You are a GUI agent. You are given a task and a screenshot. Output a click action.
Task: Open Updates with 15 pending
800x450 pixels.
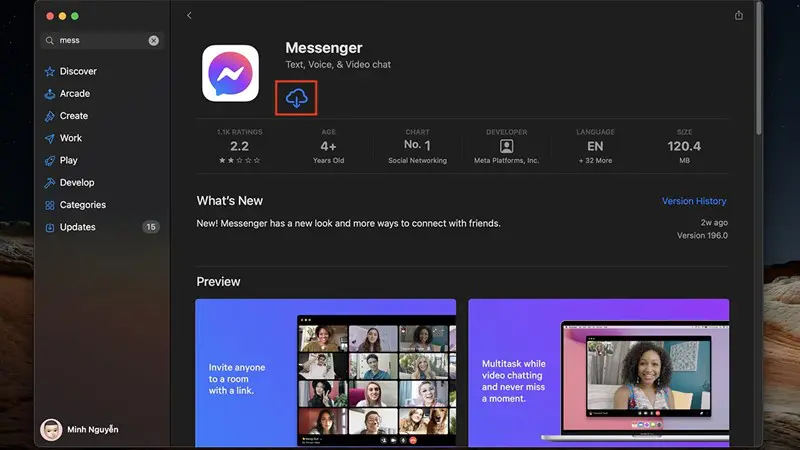coord(77,227)
